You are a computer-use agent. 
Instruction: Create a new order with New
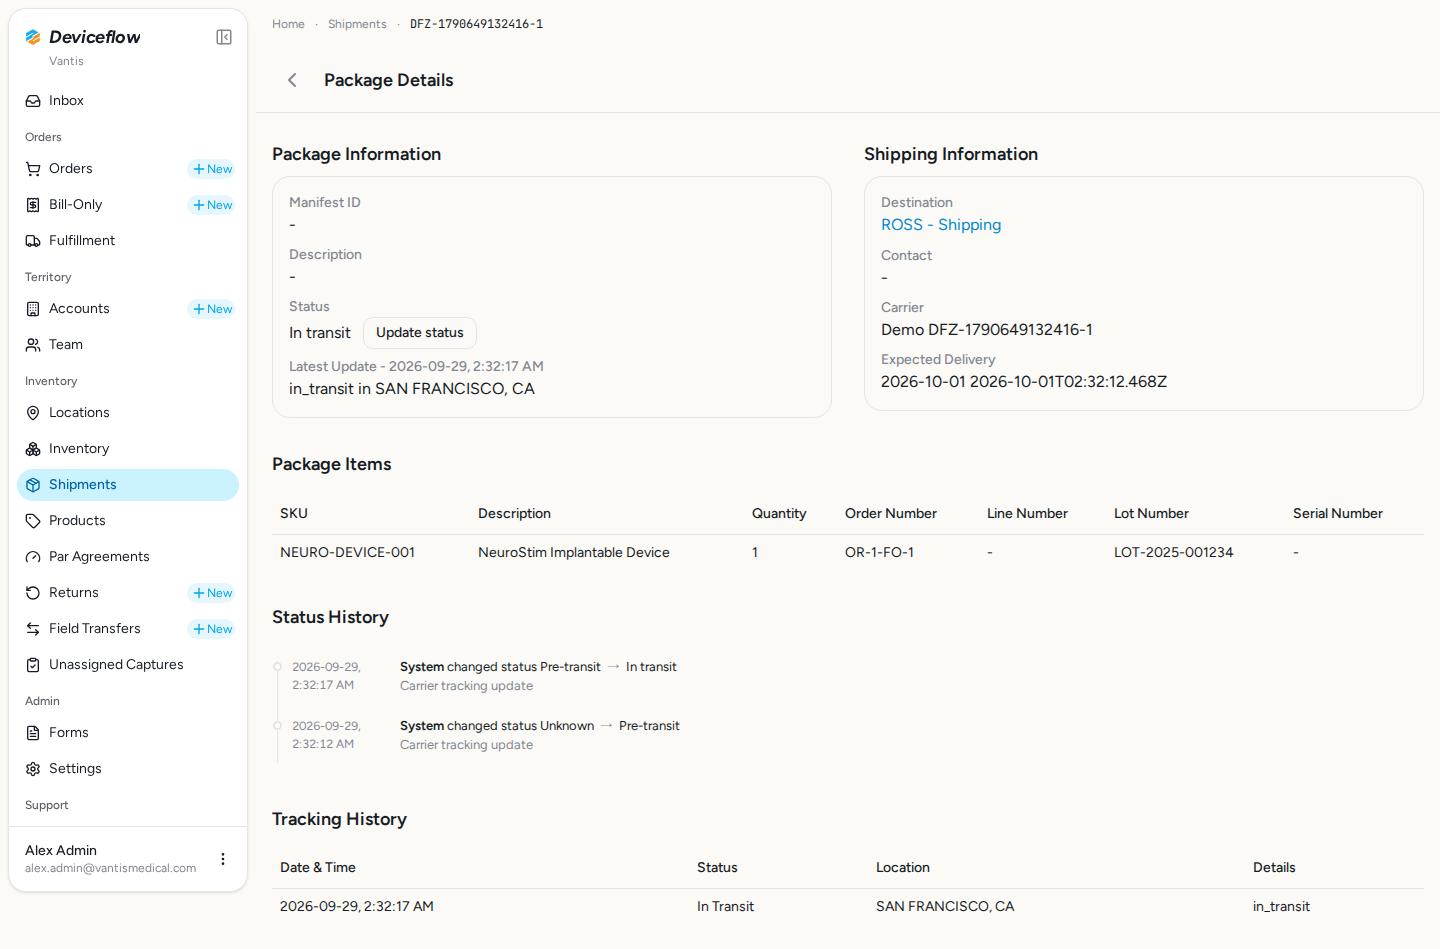[x=212, y=169]
